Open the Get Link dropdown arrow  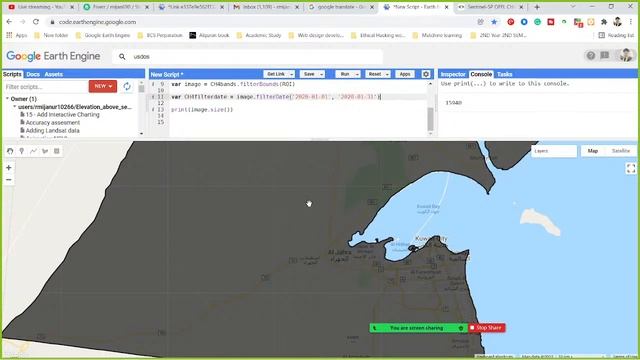coord(291,74)
